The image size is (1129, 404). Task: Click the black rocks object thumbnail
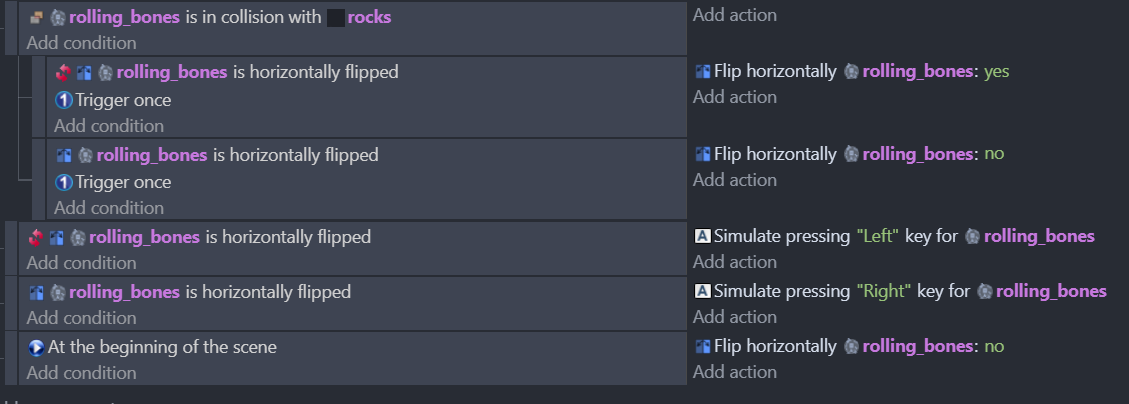[336, 18]
